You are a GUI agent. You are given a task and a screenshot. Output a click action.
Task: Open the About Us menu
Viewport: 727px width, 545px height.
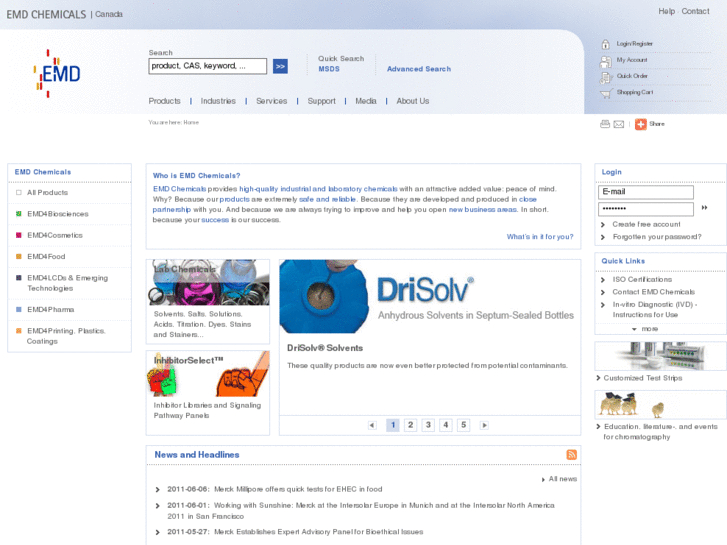tap(413, 101)
